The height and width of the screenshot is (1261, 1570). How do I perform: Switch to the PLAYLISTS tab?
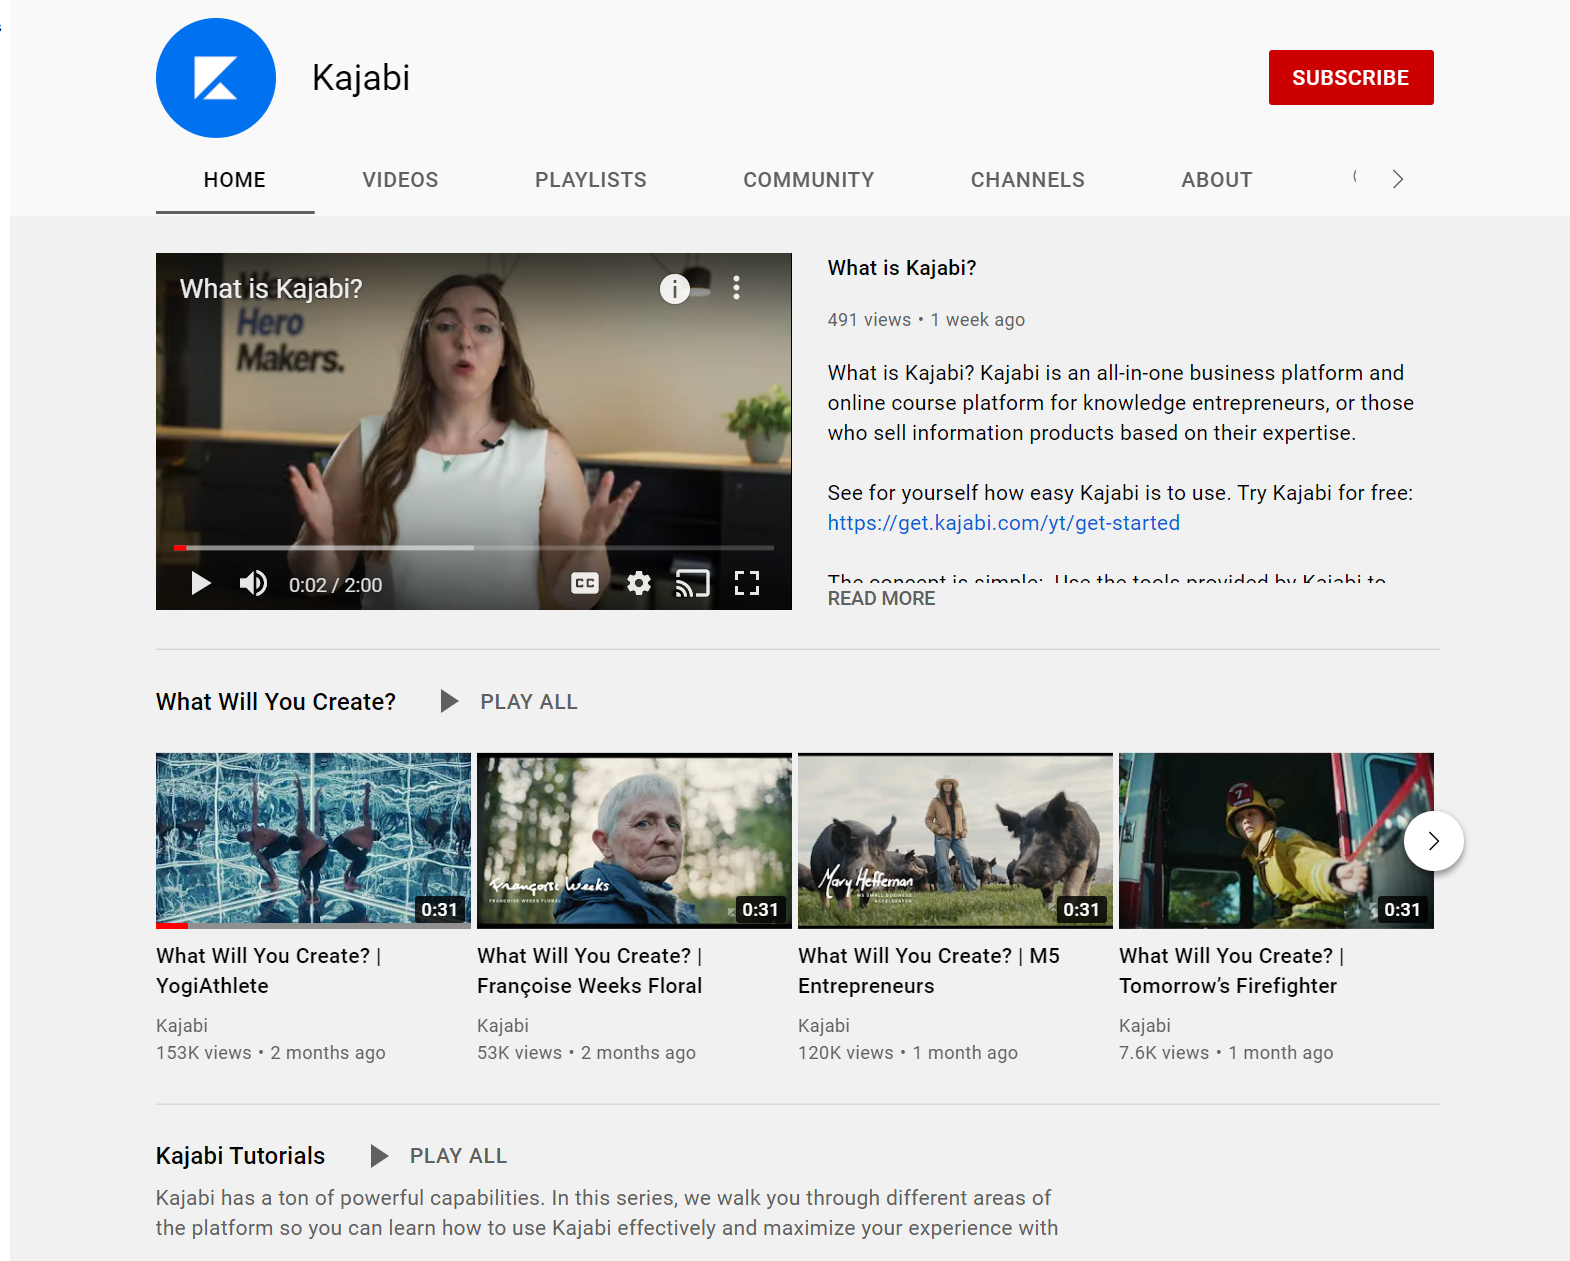click(591, 180)
